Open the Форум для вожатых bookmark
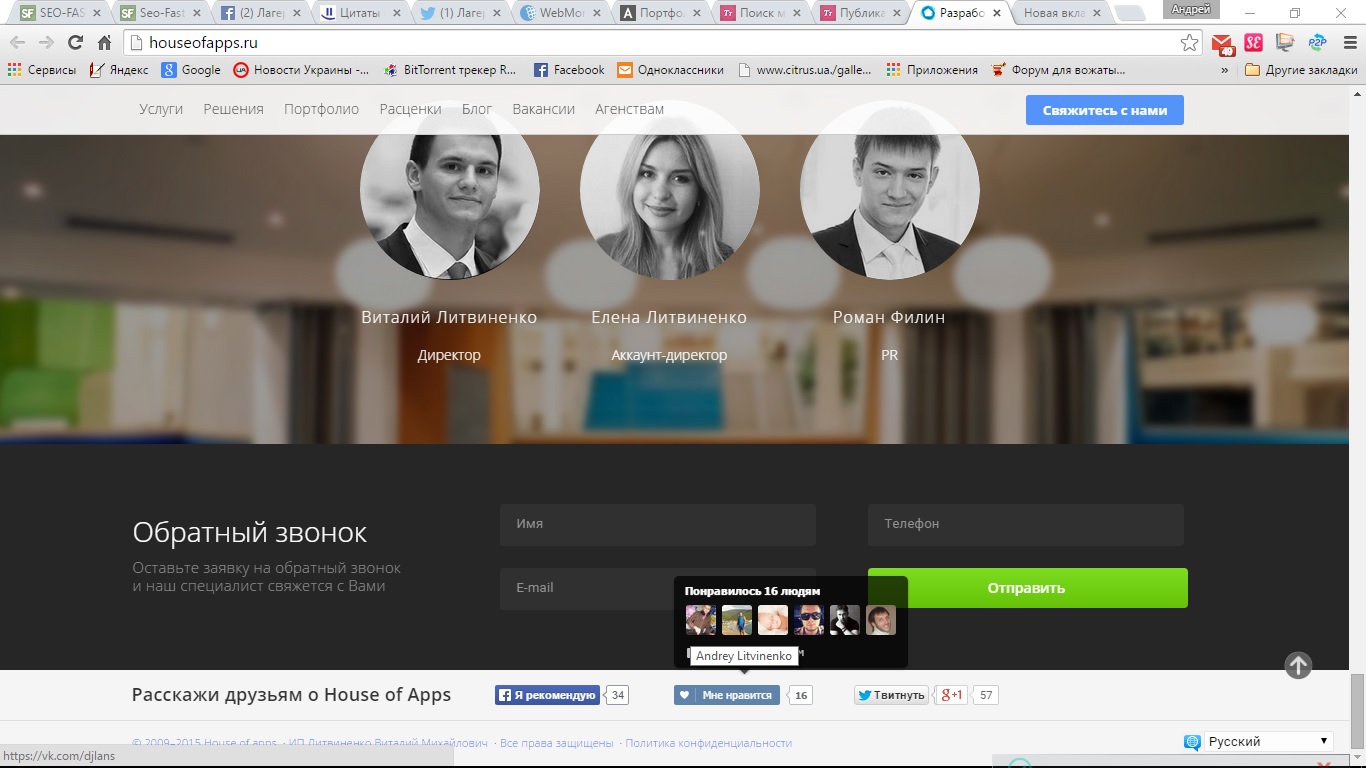This screenshot has width=1366, height=768. pos(1058,70)
